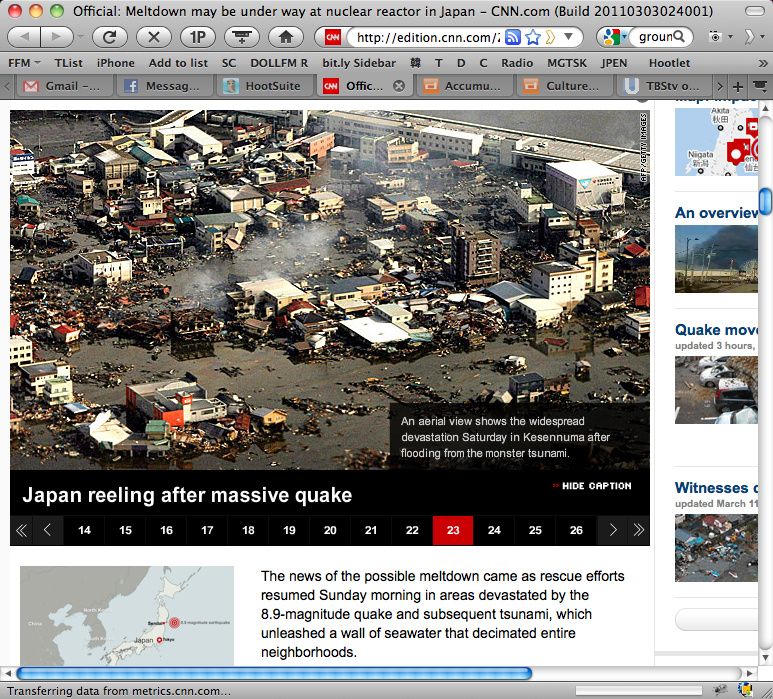Click the horizontal page scrollbar
The image size is (773, 699).
point(274,673)
